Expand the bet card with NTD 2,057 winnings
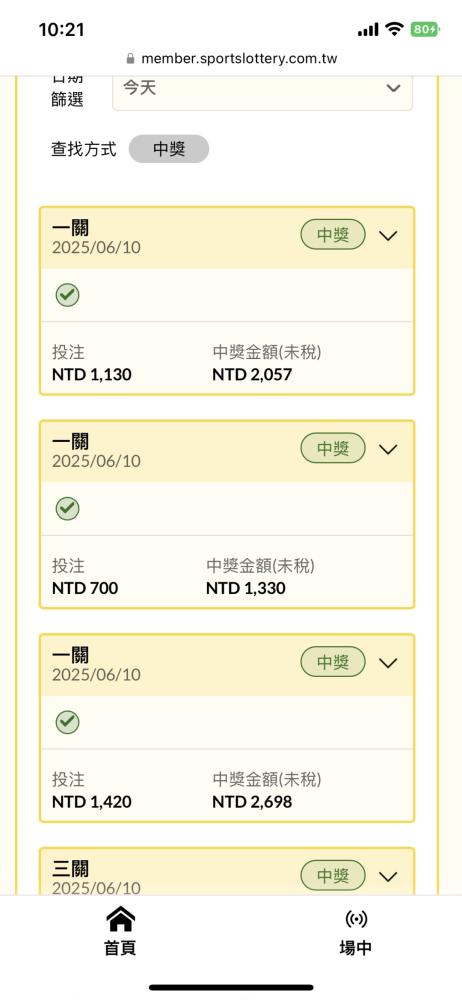462x1000 pixels. [x=388, y=236]
